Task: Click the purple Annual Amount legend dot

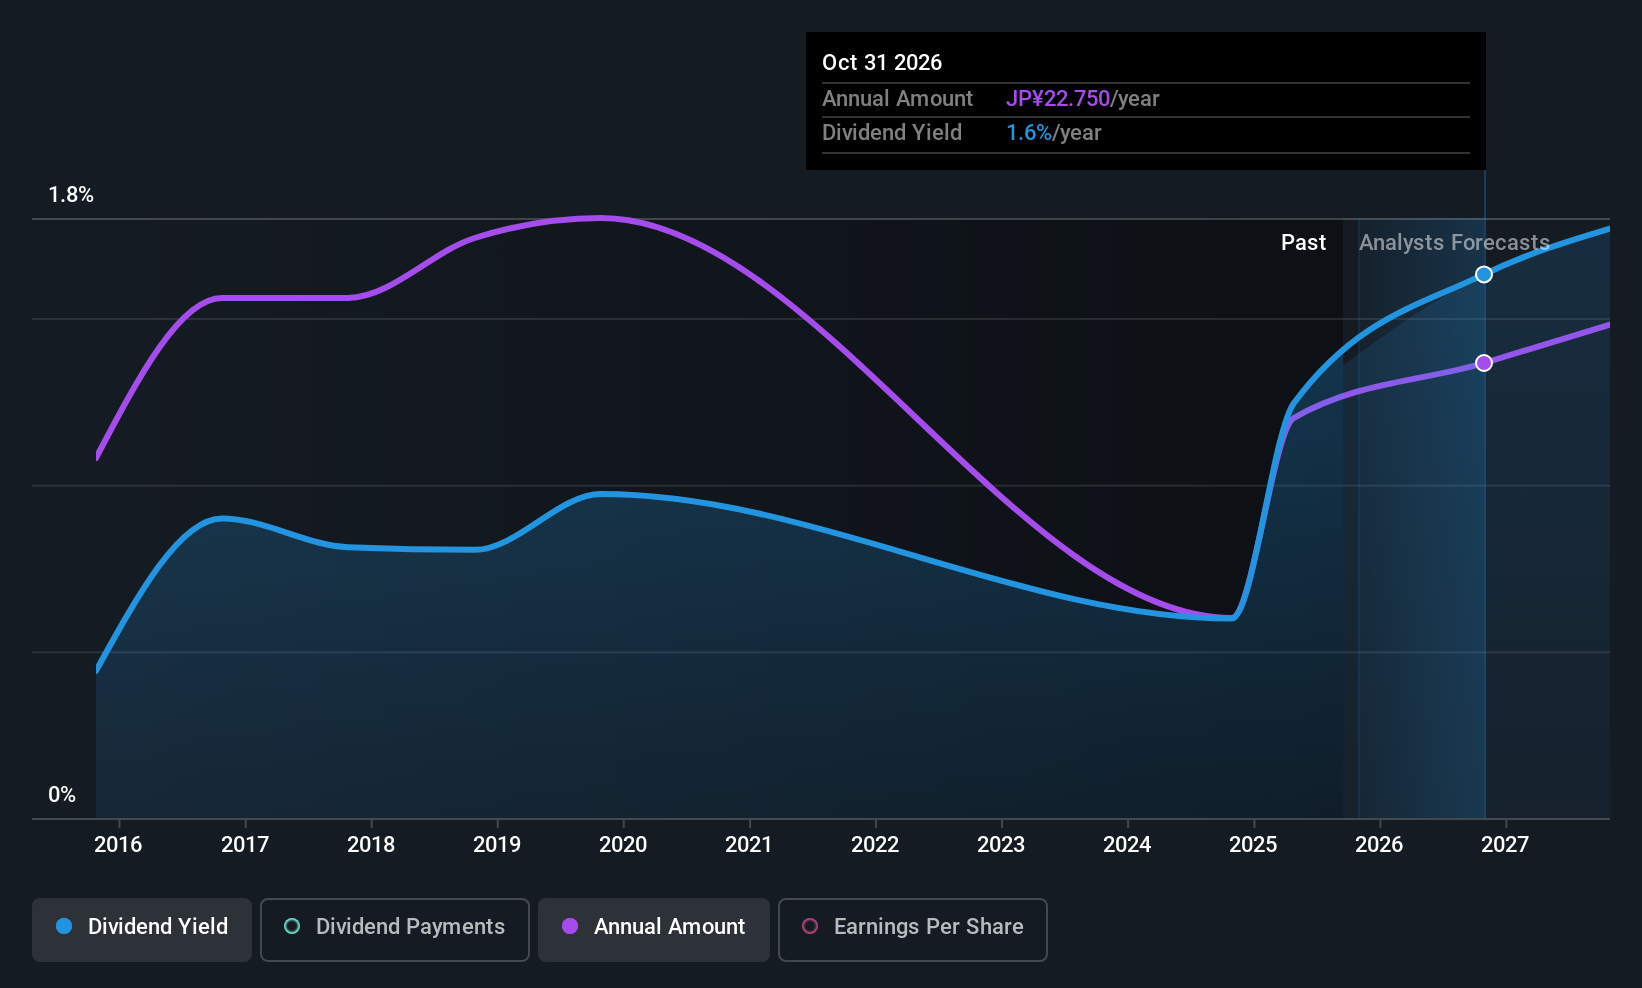Action: 570,926
